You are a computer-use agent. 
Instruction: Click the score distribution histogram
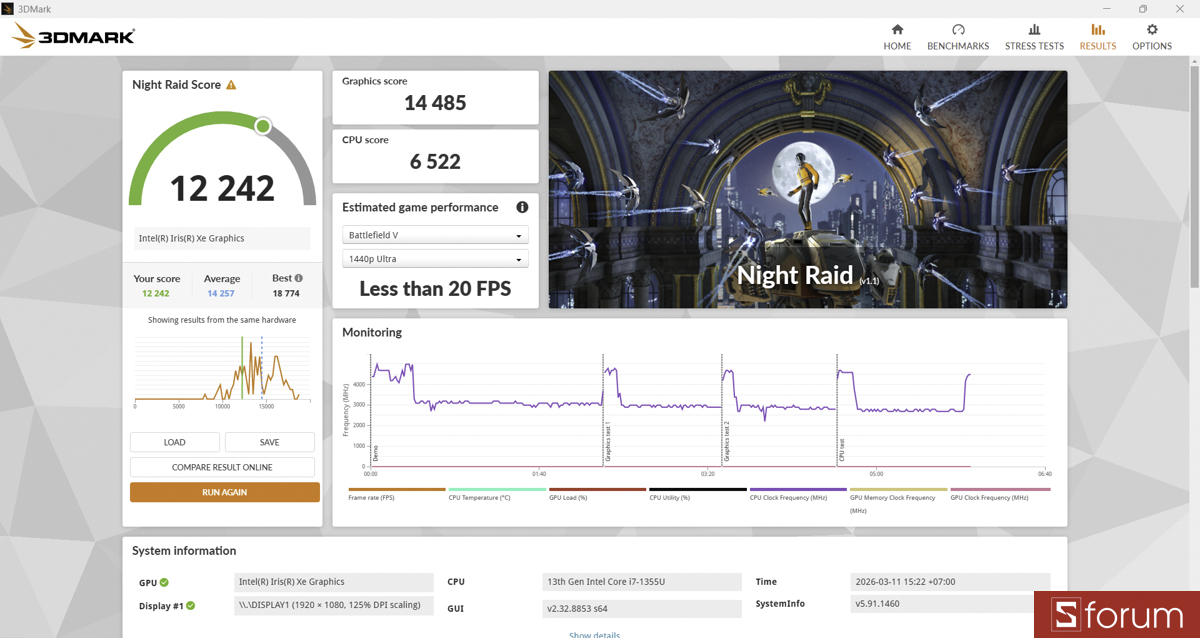tap(221, 370)
